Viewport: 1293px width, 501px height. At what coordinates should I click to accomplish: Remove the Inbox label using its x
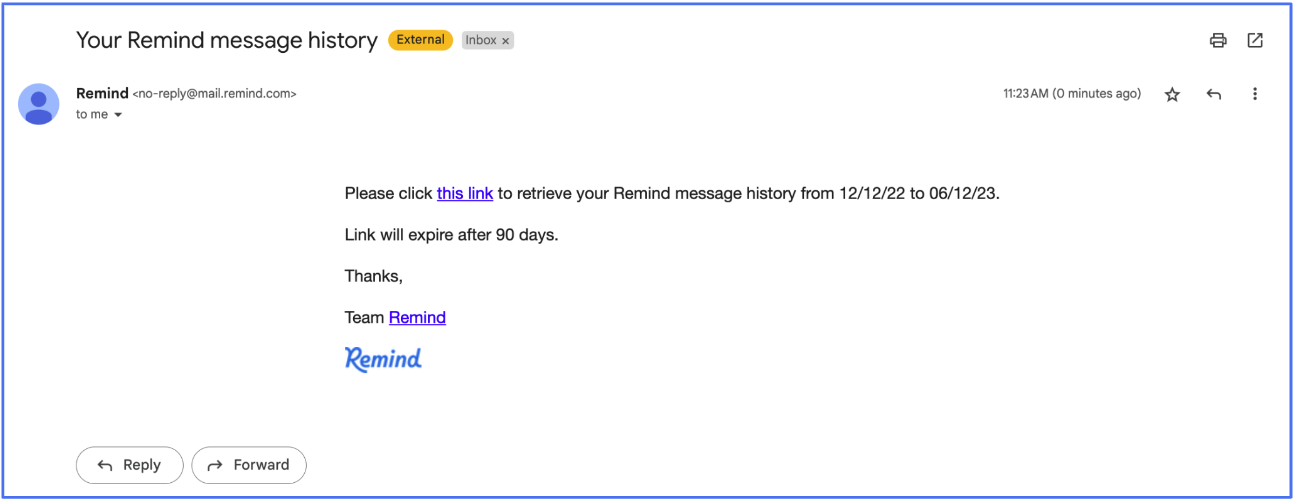(x=506, y=41)
